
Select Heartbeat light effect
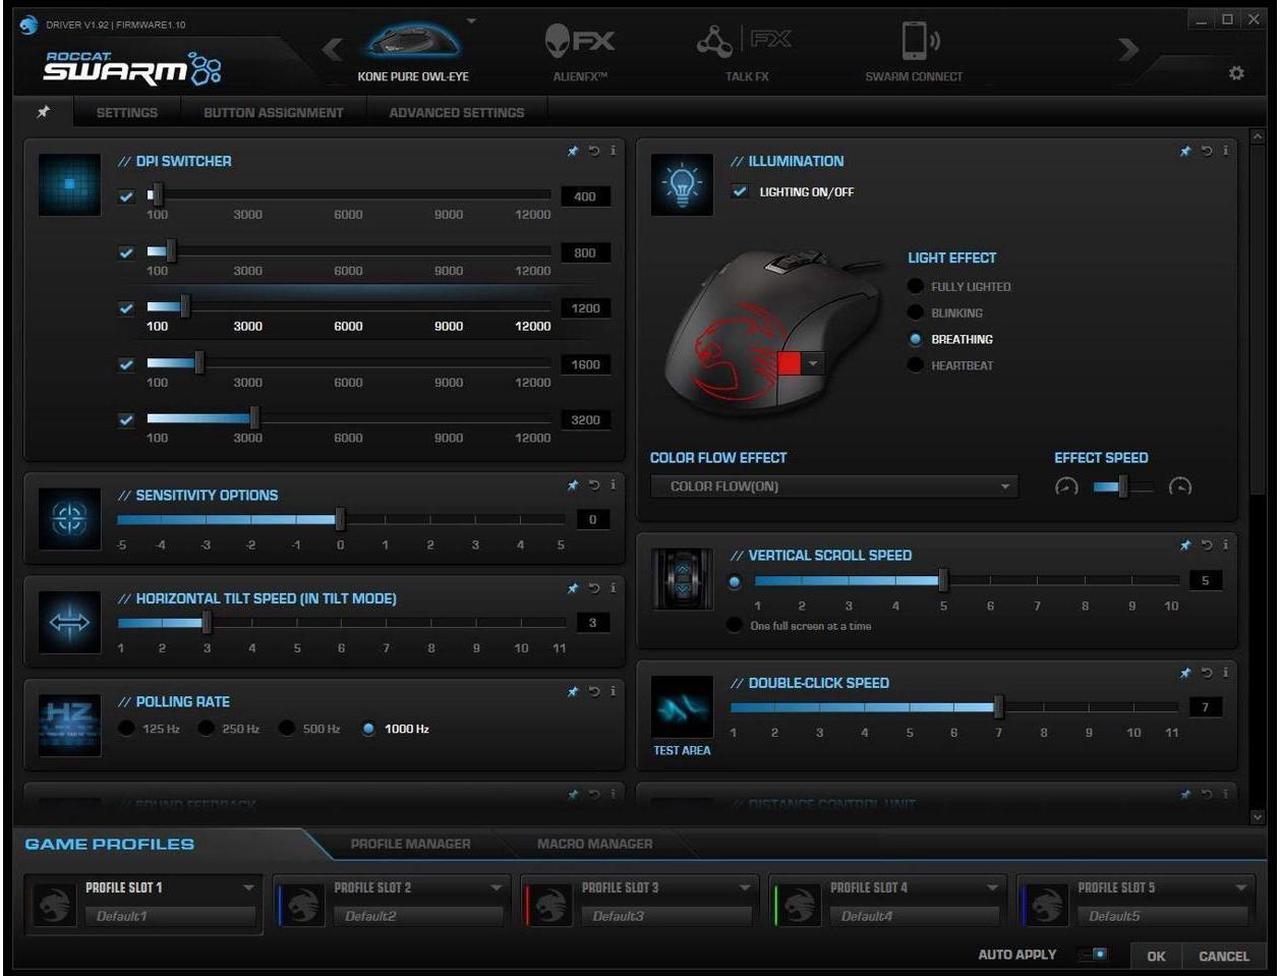click(915, 365)
